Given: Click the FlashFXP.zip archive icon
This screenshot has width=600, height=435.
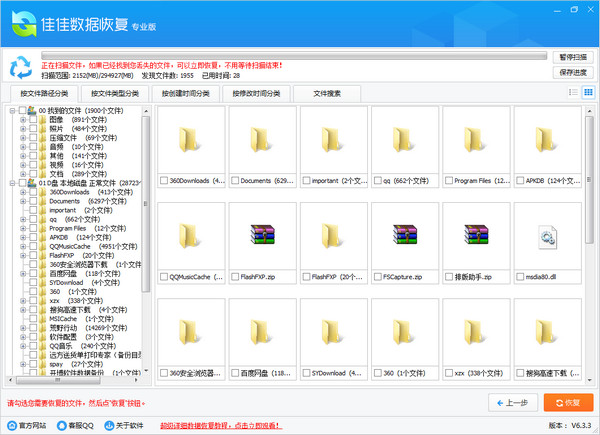Looking at the screenshot, I should coord(263,236).
